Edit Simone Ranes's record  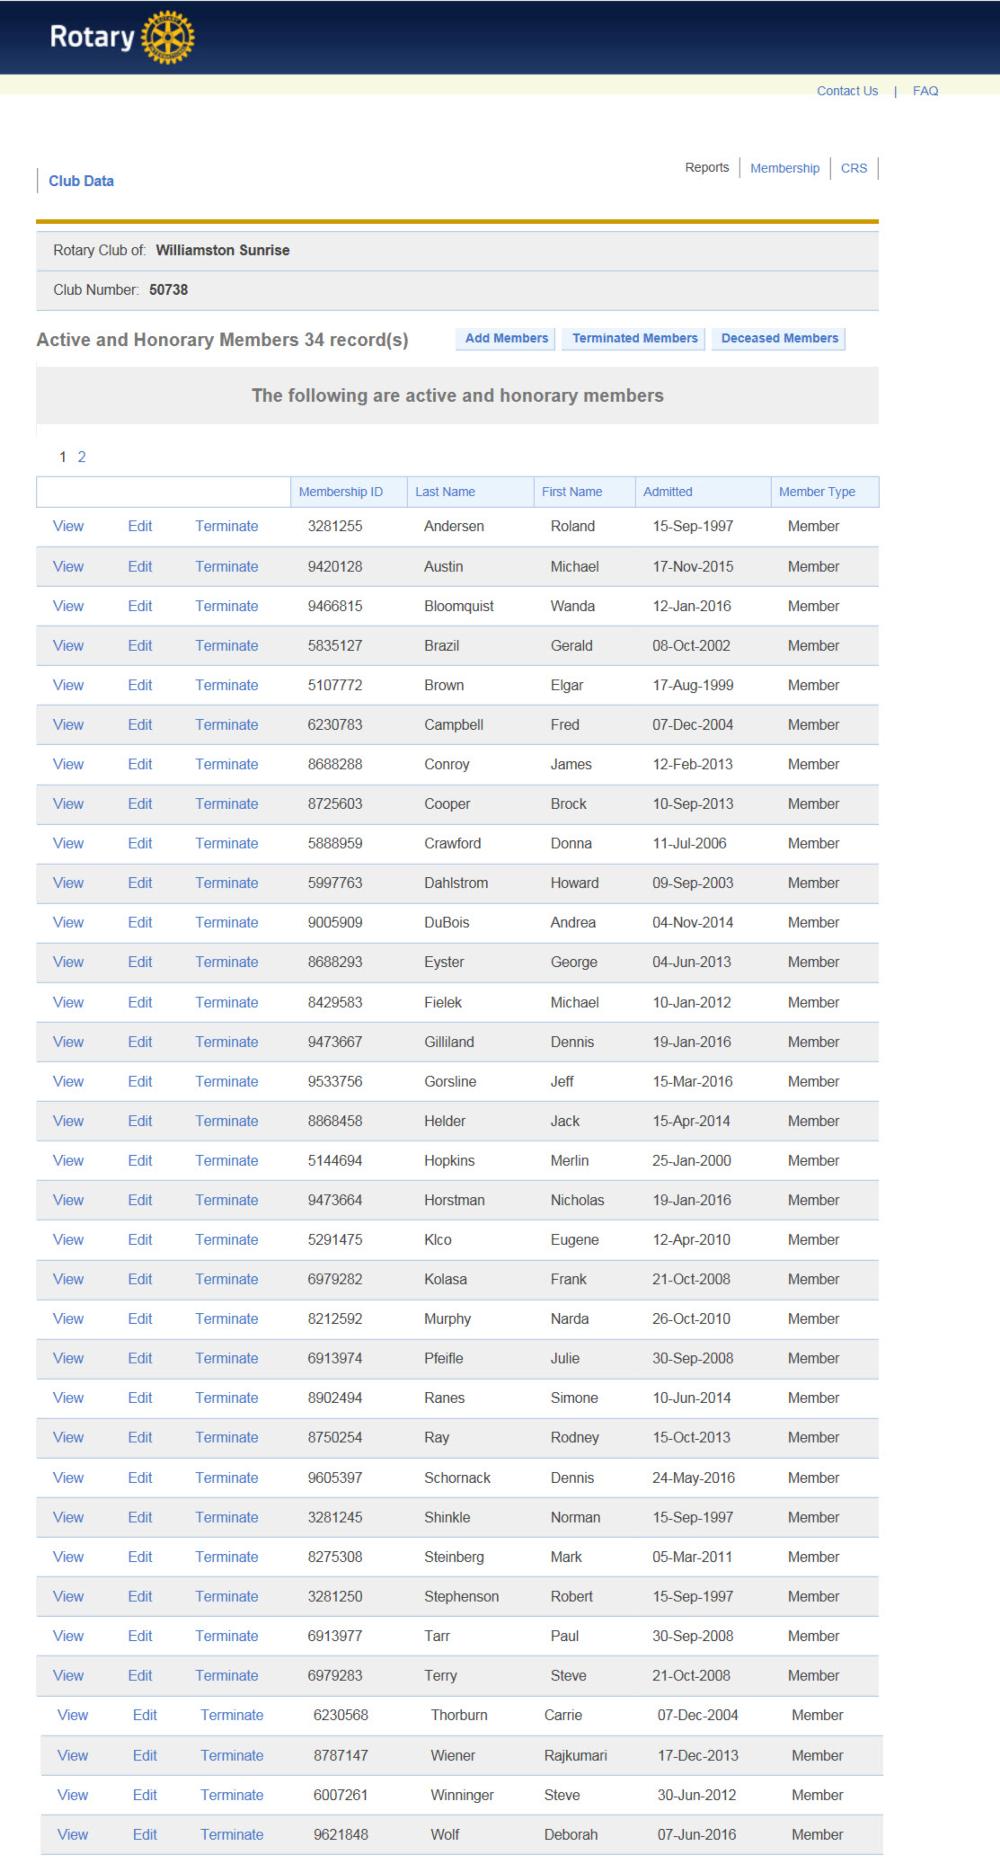[x=140, y=1398]
